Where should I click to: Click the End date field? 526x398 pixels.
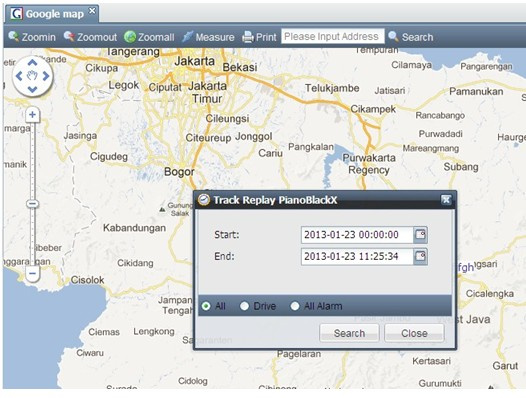(x=357, y=257)
